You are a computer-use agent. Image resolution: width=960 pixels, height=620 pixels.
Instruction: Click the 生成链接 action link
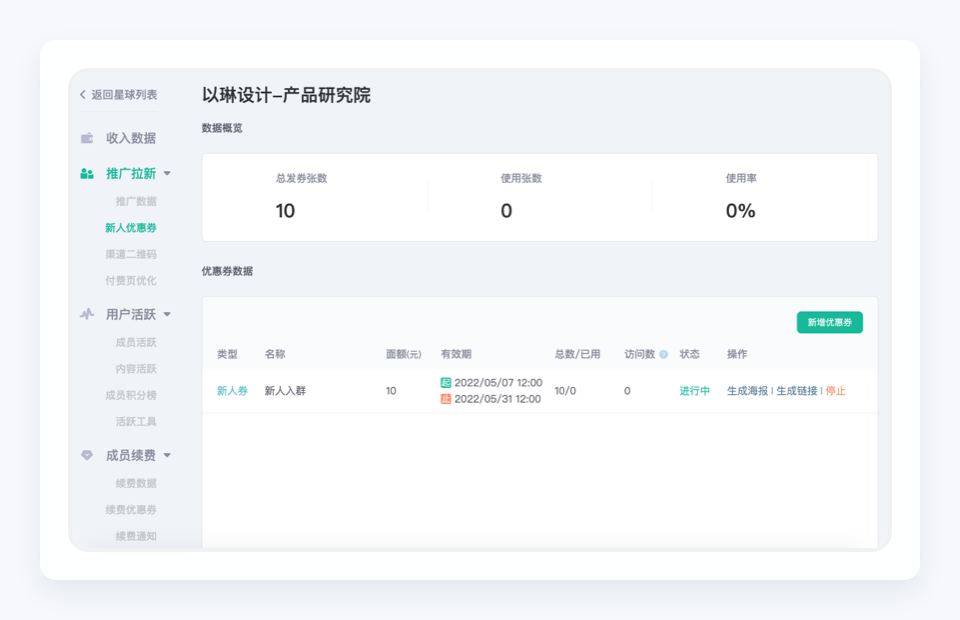pyautogui.click(x=797, y=390)
